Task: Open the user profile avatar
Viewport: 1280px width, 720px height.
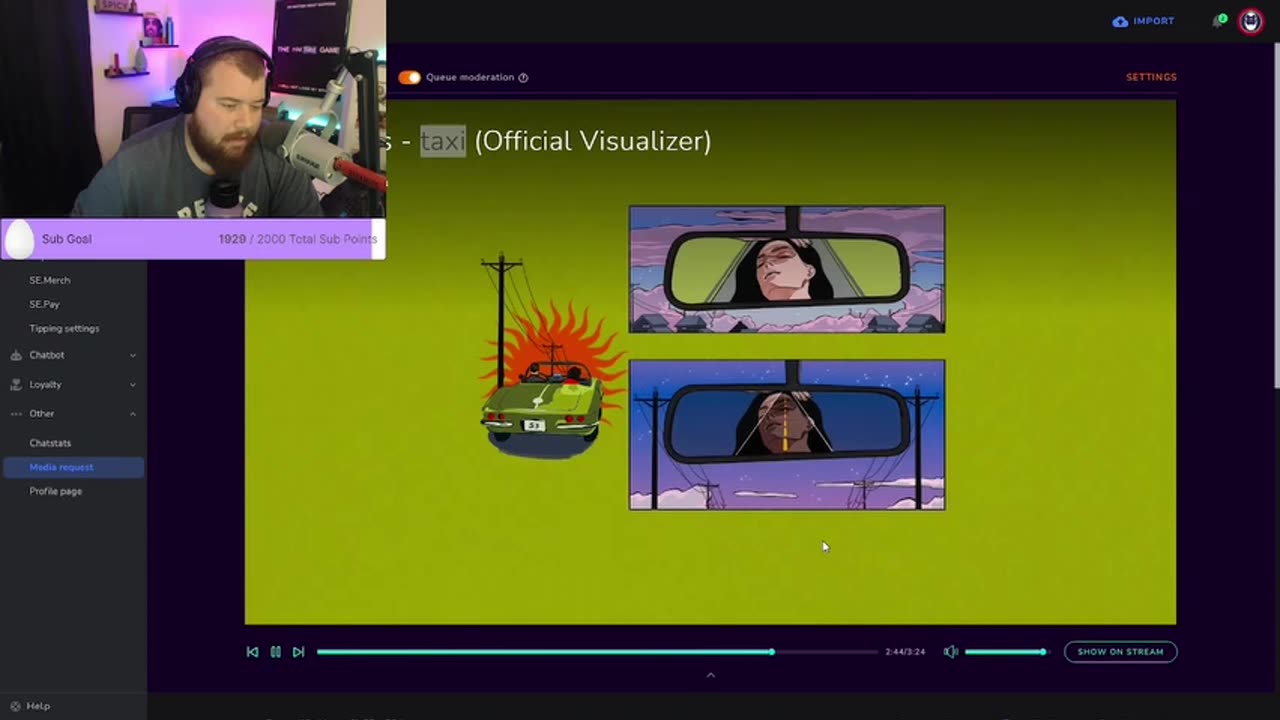Action: 1251,21
